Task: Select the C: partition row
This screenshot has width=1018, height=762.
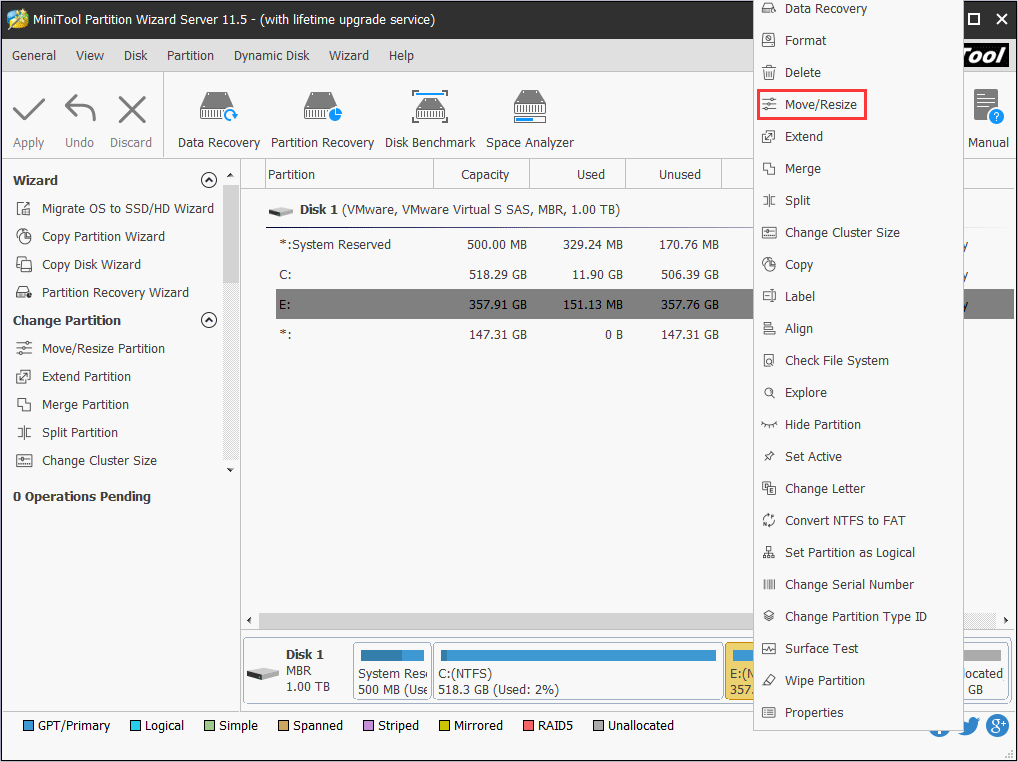Action: pos(514,275)
